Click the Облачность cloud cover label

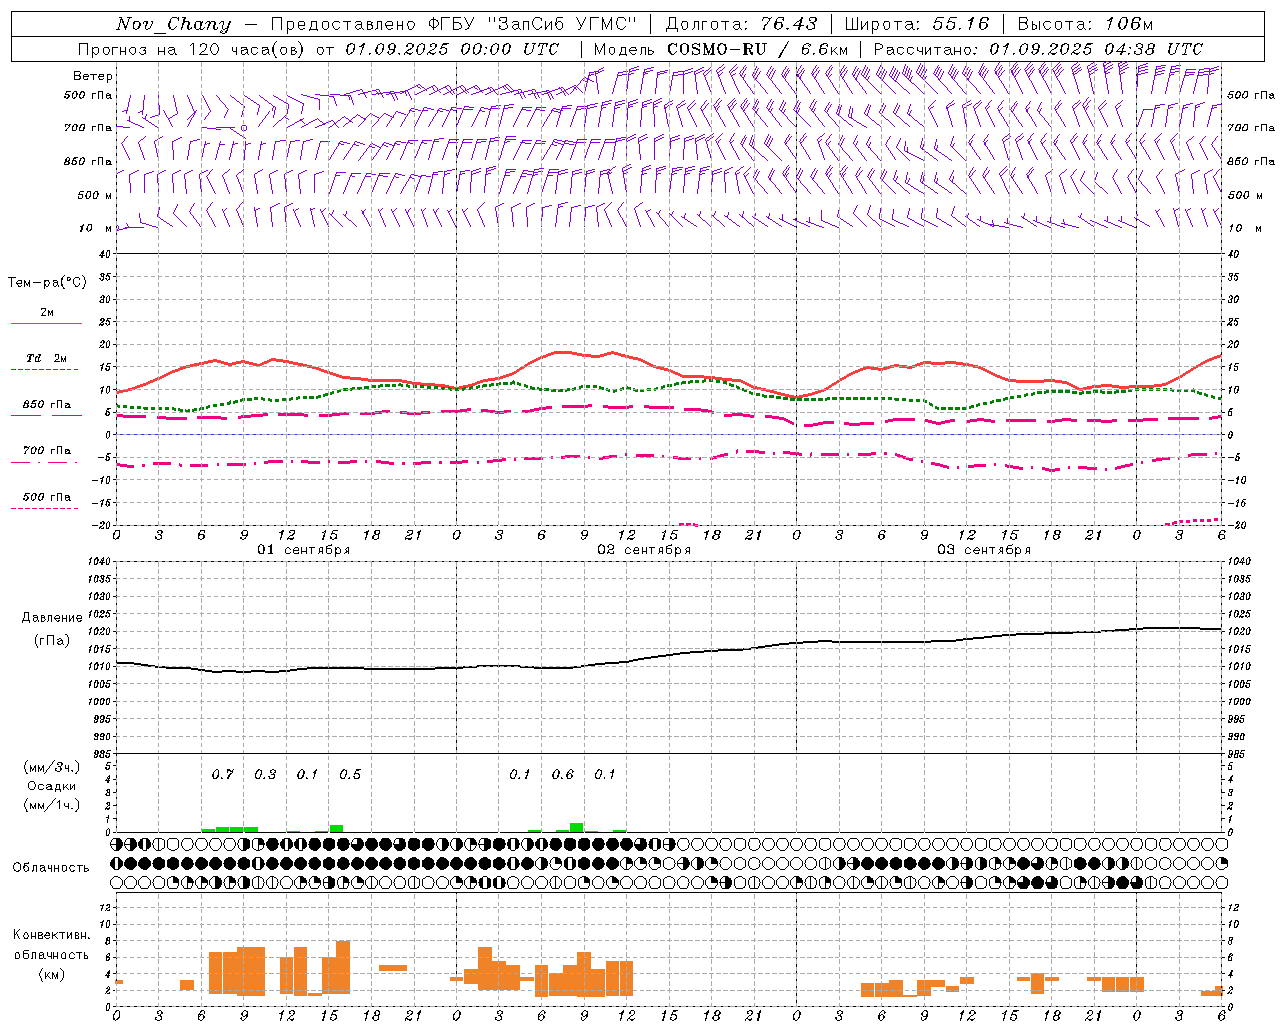point(51,868)
